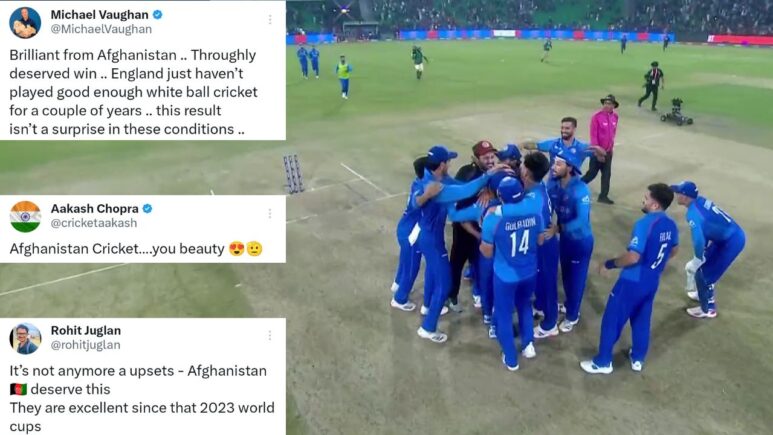Screen dimensions: 773x435
Task: Open the @MichaelVaughan handle link
Action: tap(101, 29)
